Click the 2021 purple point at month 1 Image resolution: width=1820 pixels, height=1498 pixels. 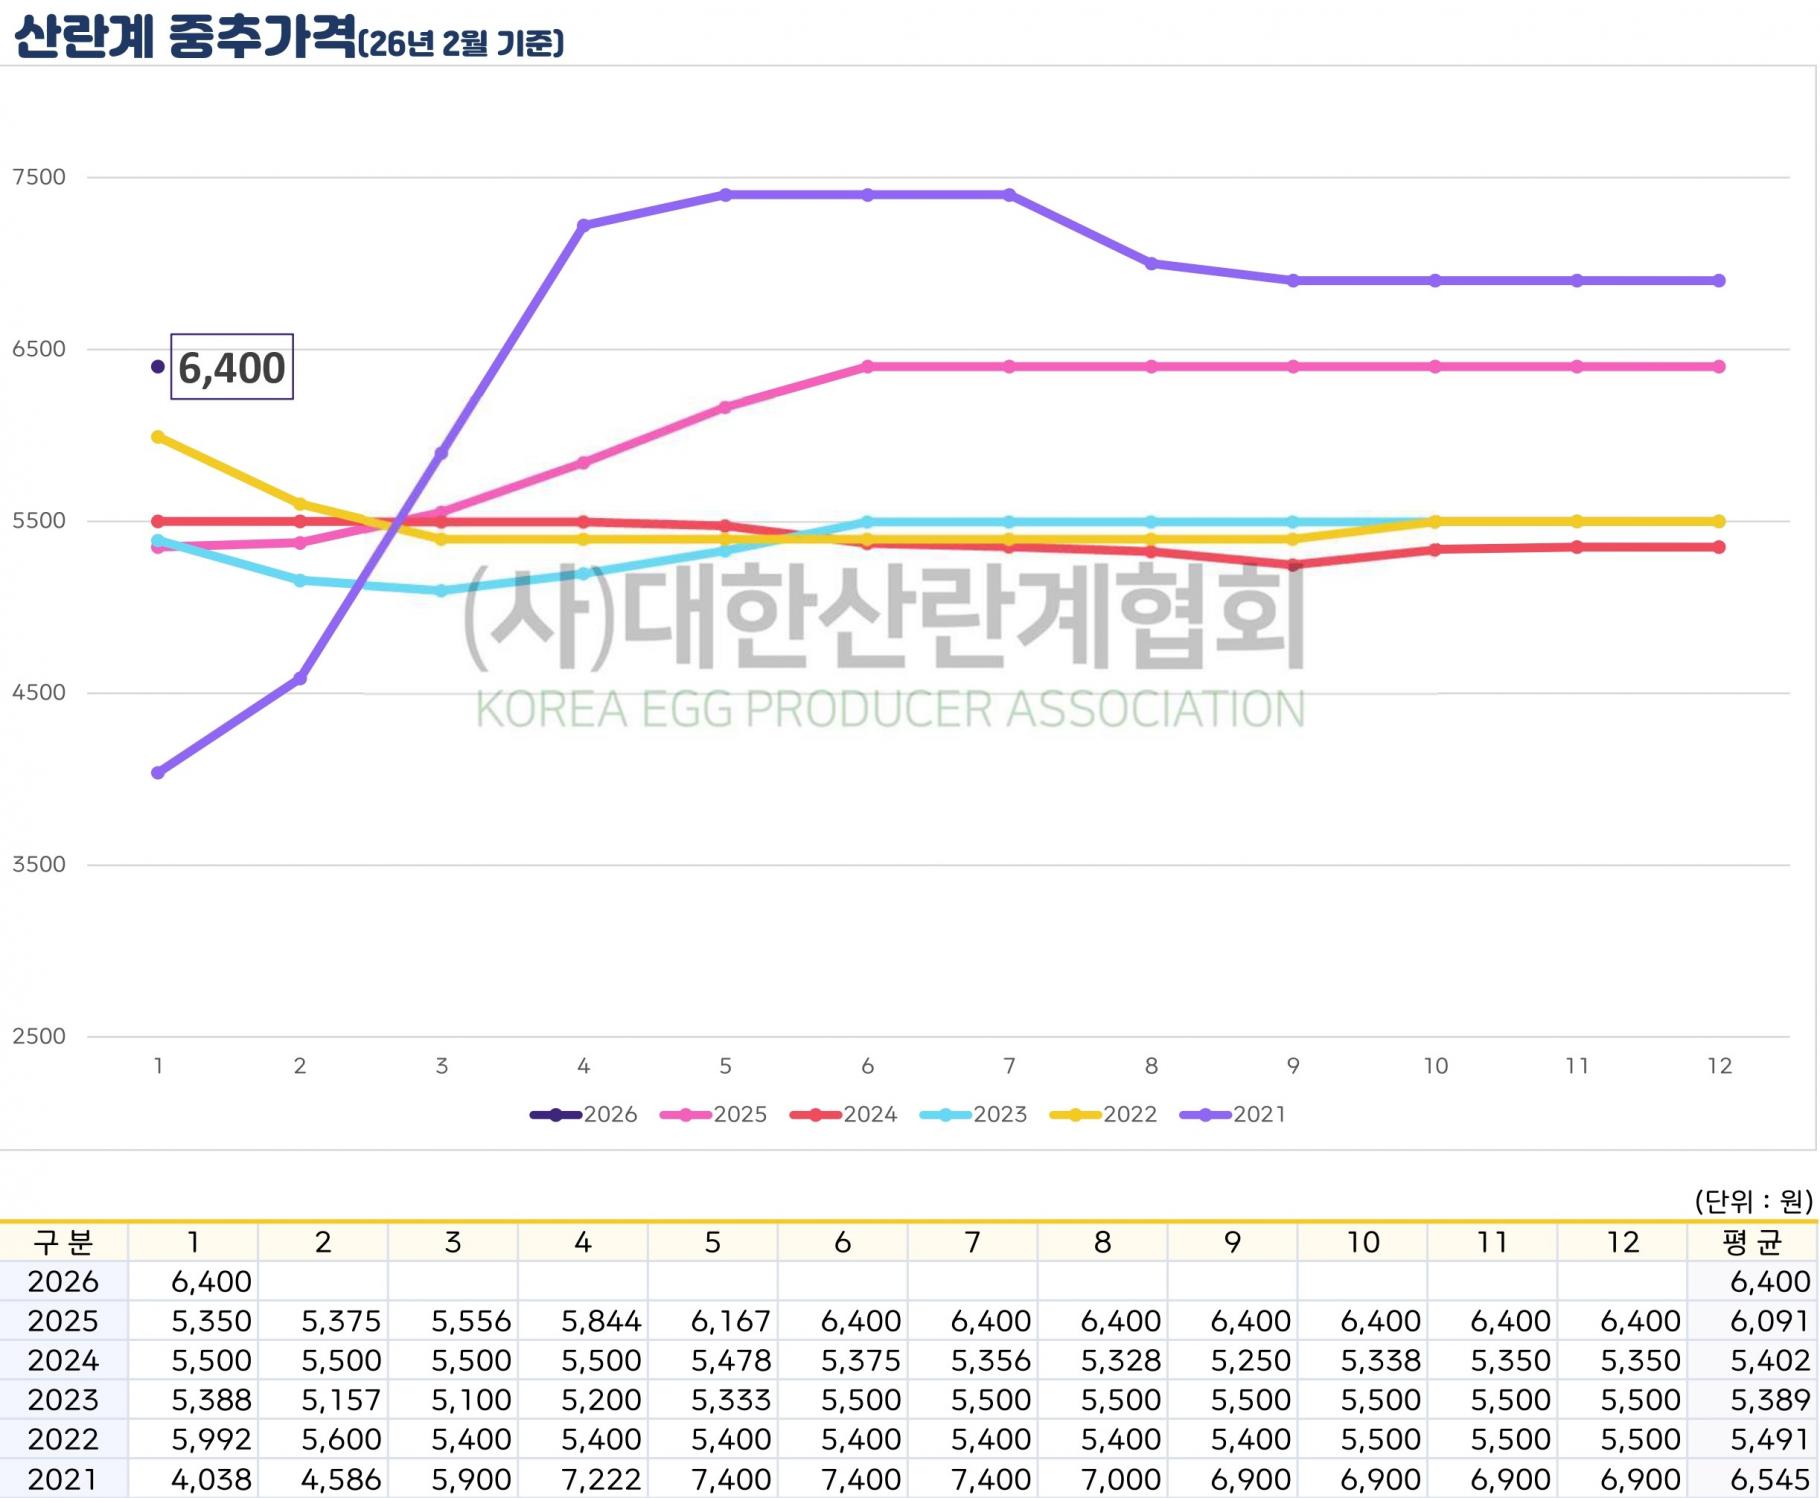pyautogui.click(x=158, y=773)
